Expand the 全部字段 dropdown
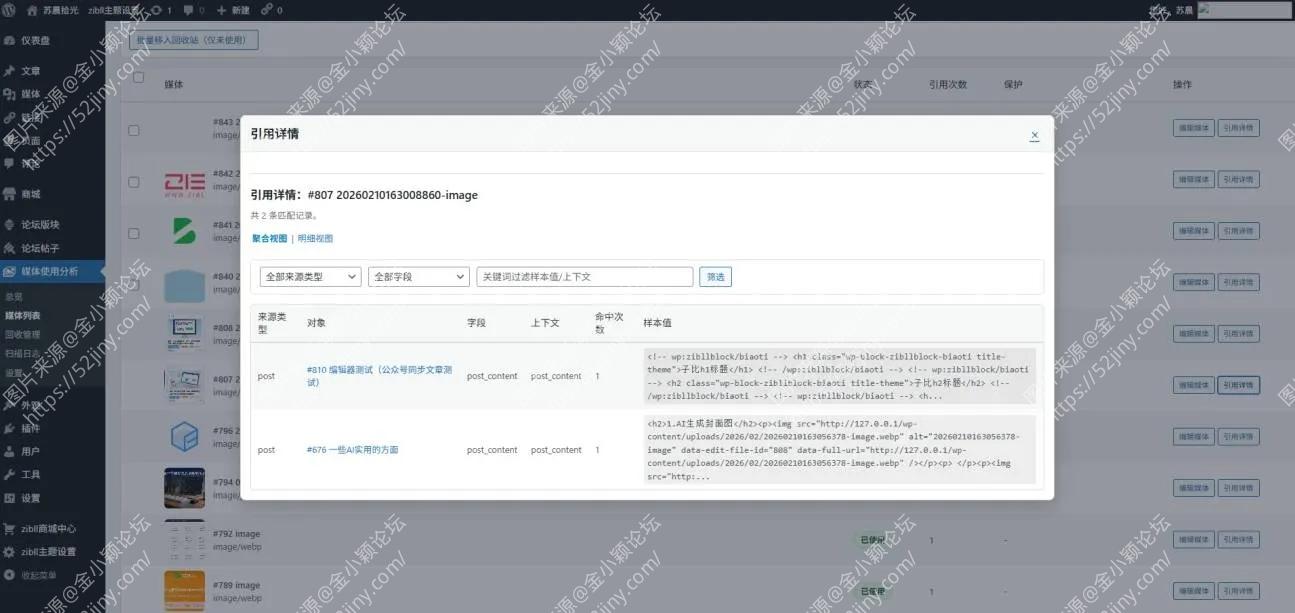 [x=418, y=277]
